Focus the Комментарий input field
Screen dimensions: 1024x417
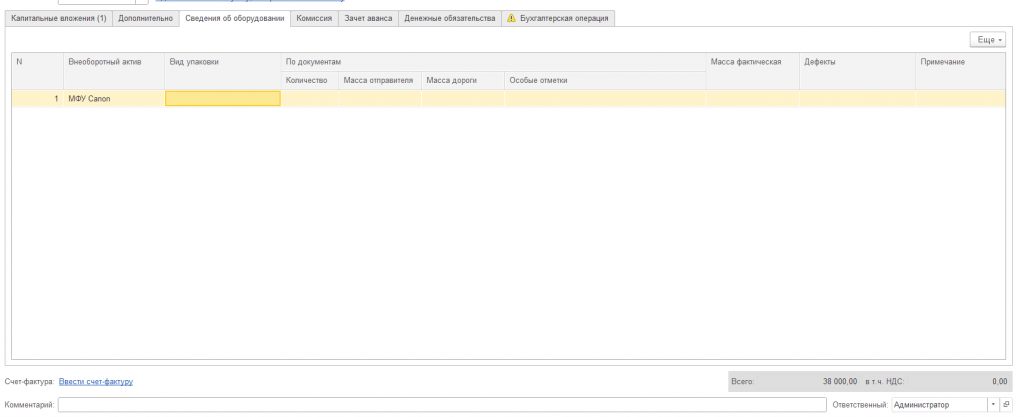pyautogui.click(x=441, y=405)
